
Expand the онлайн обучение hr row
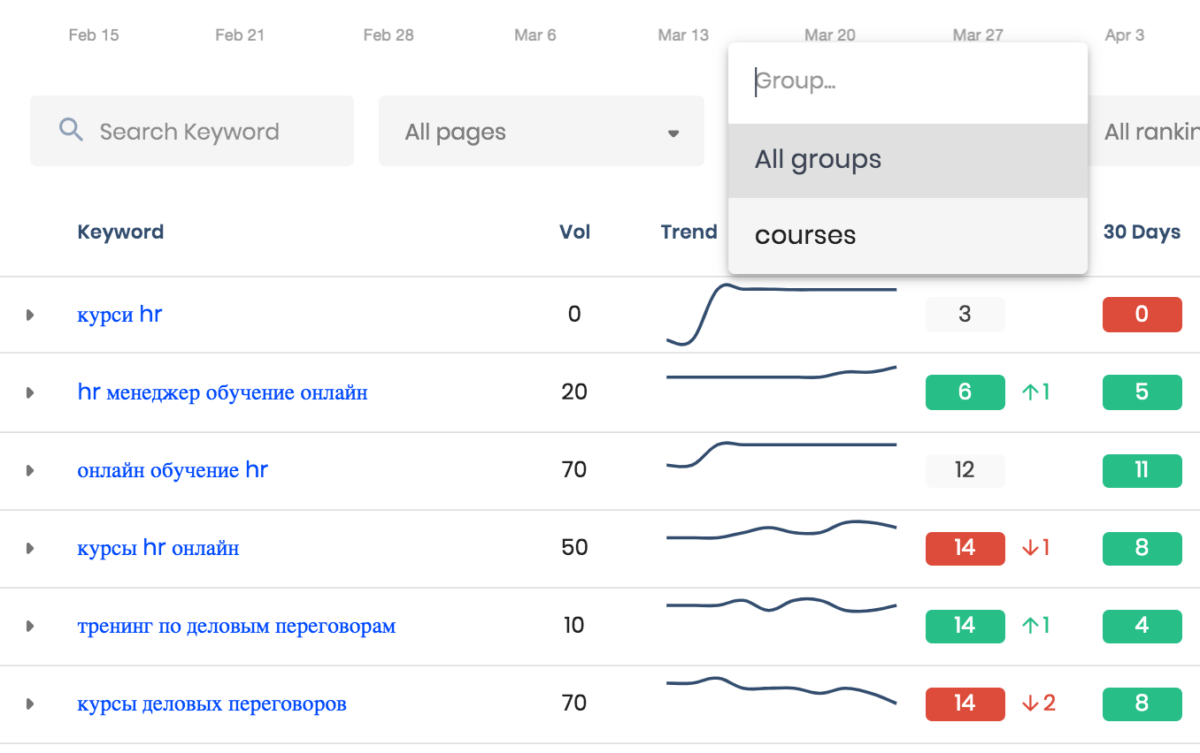point(30,470)
